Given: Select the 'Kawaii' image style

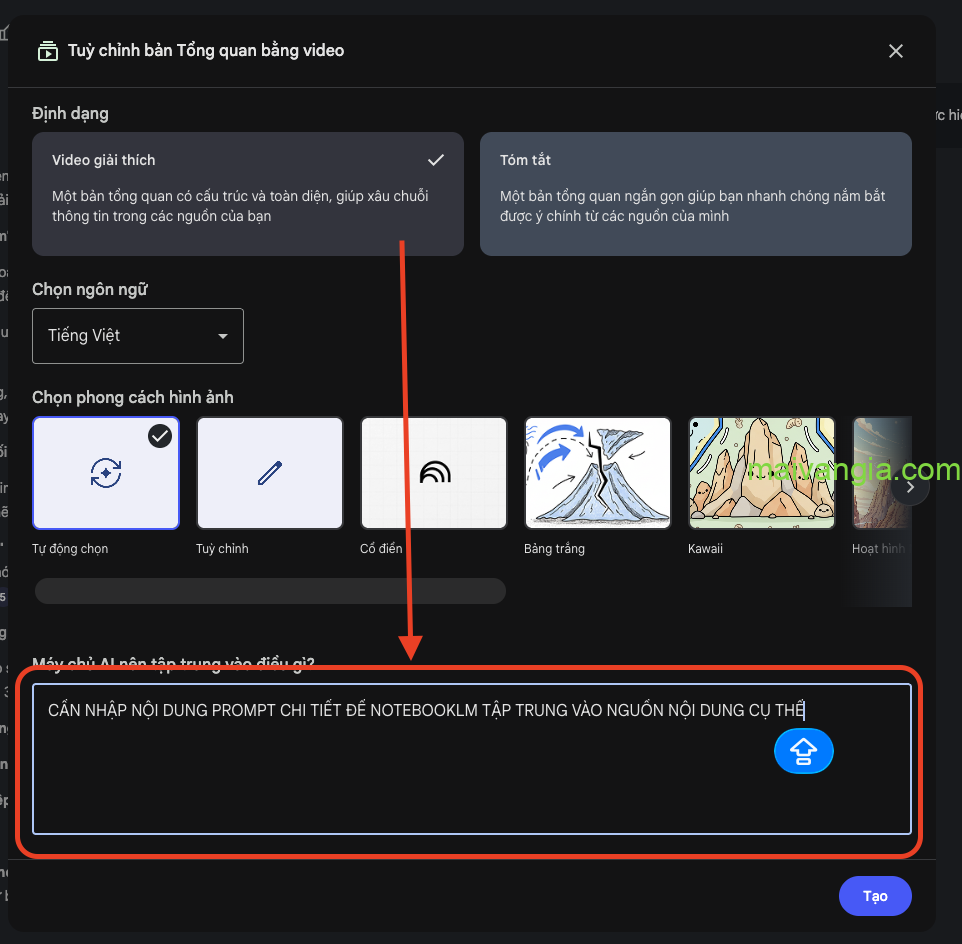Looking at the screenshot, I should pos(762,473).
